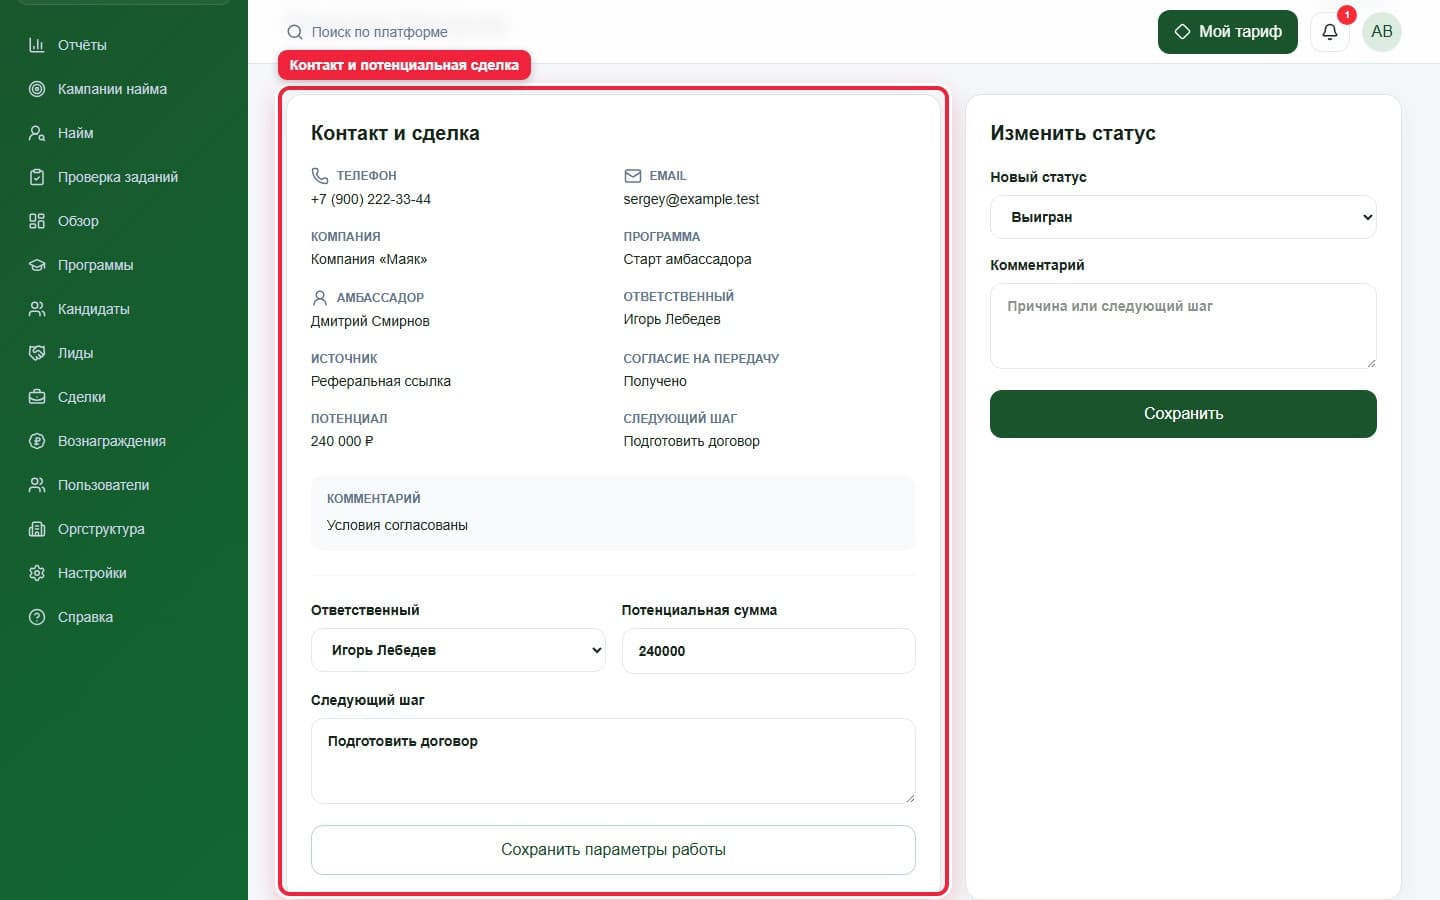The image size is (1440, 900).
Task: Open notifications bell
Action: pos(1330,32)
